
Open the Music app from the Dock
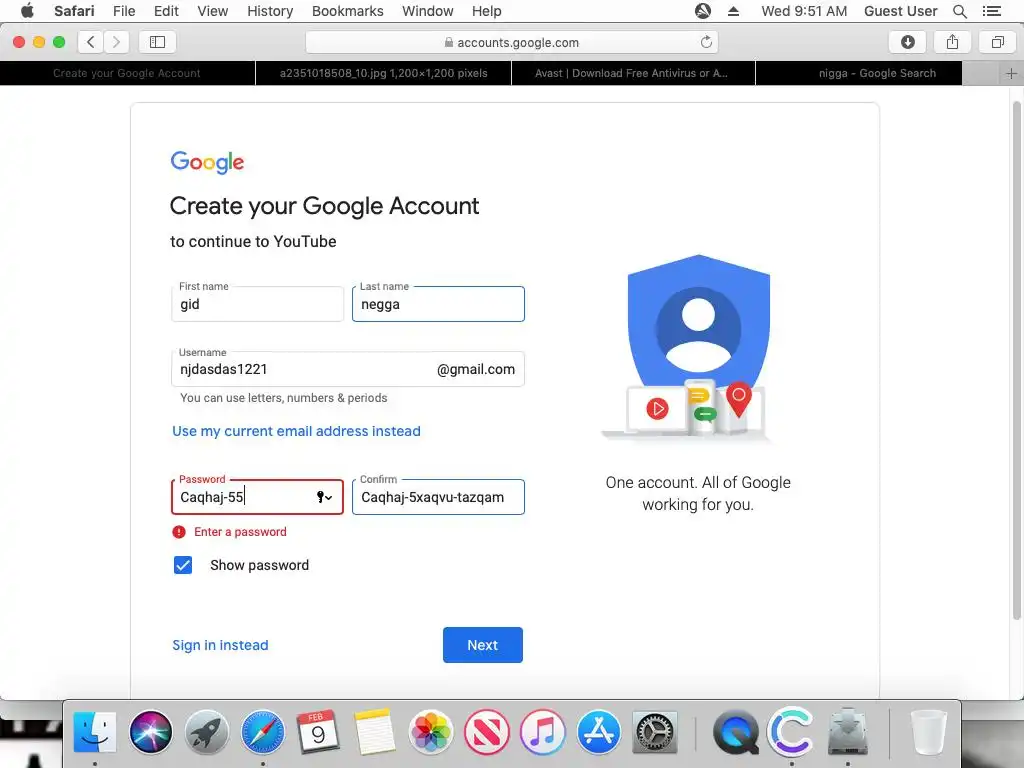pyautogui.click(x=542, y=732)
